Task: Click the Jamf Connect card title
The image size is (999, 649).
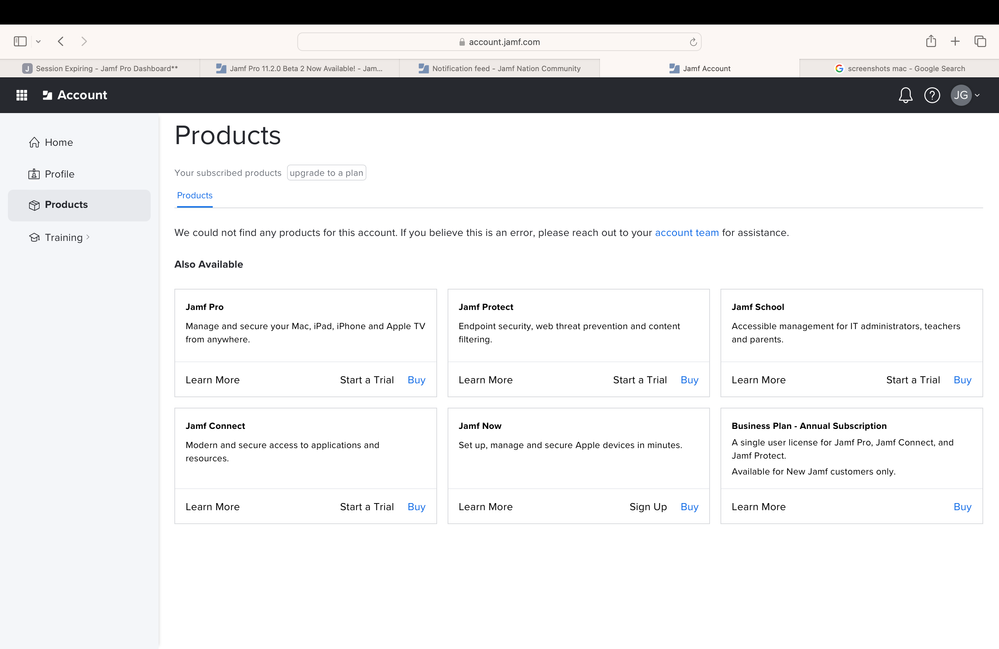Action: coord(215,426)
